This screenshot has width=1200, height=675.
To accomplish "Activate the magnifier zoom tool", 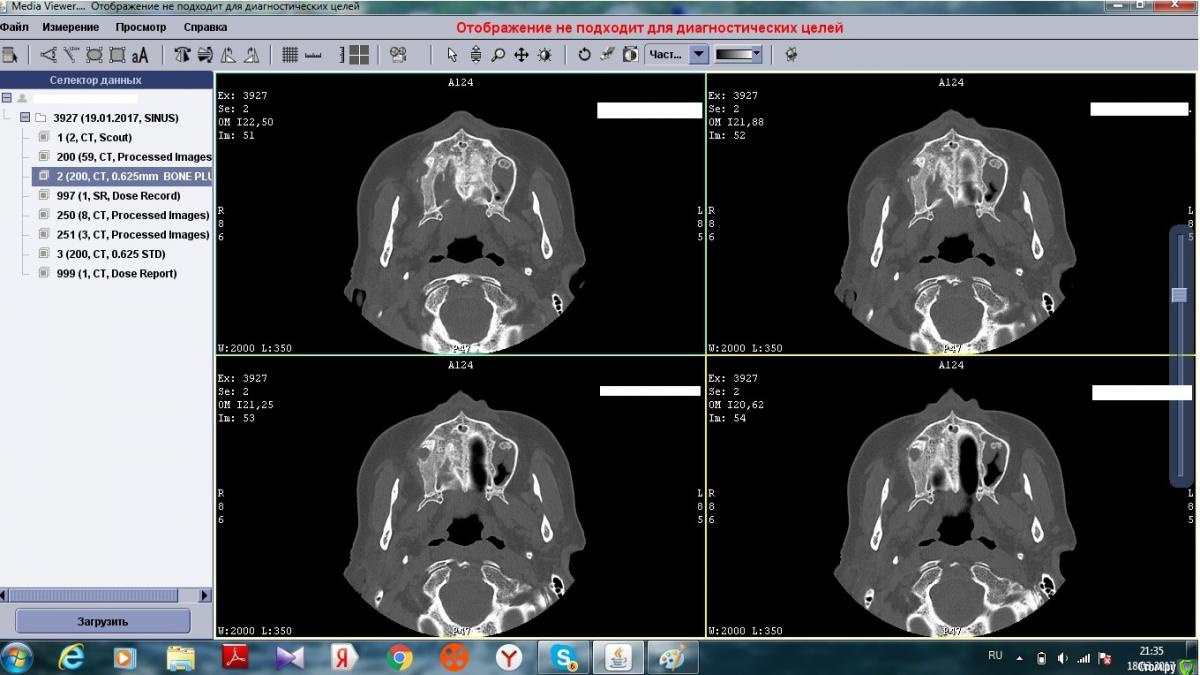I will pos(497,55).
